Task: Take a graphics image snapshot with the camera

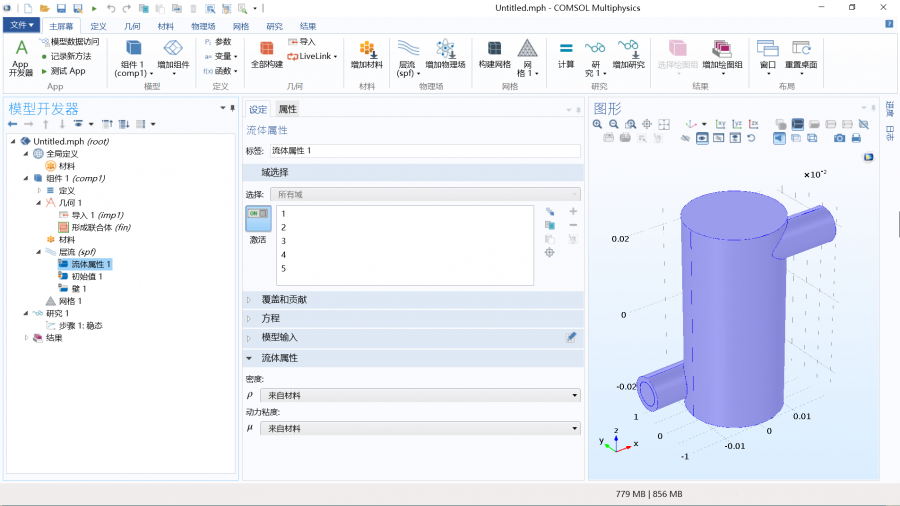Action: point(839,138)
